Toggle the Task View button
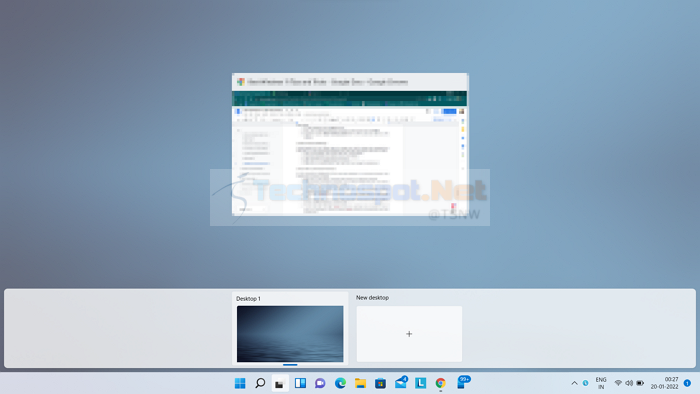This screenshot has height=394, width=700. 280,383
